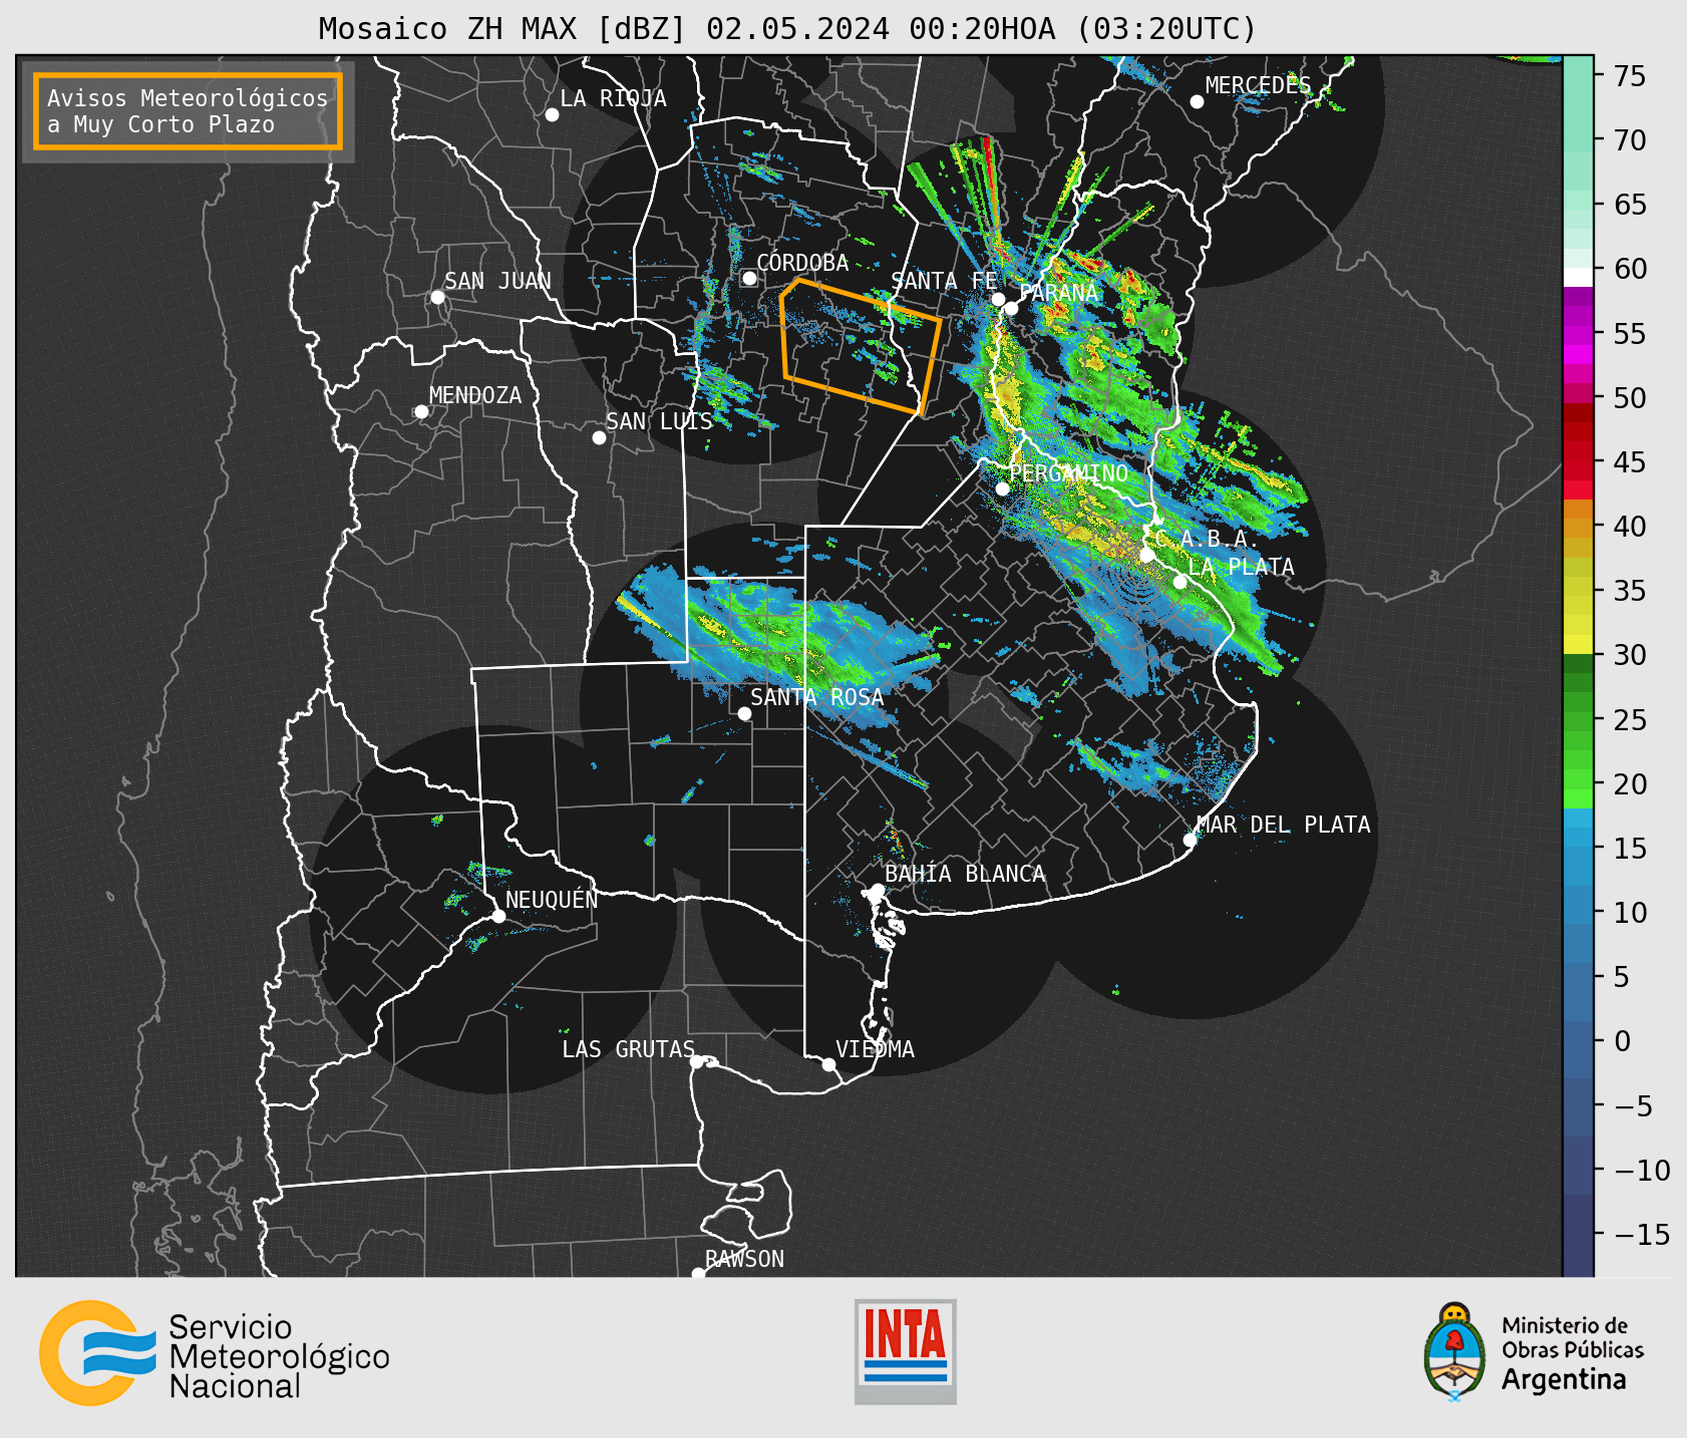Screen dimensions: 1687x1438
Task: Click the LA RIOJA city label
Action: pyautogui.click(x=613, y=98)
